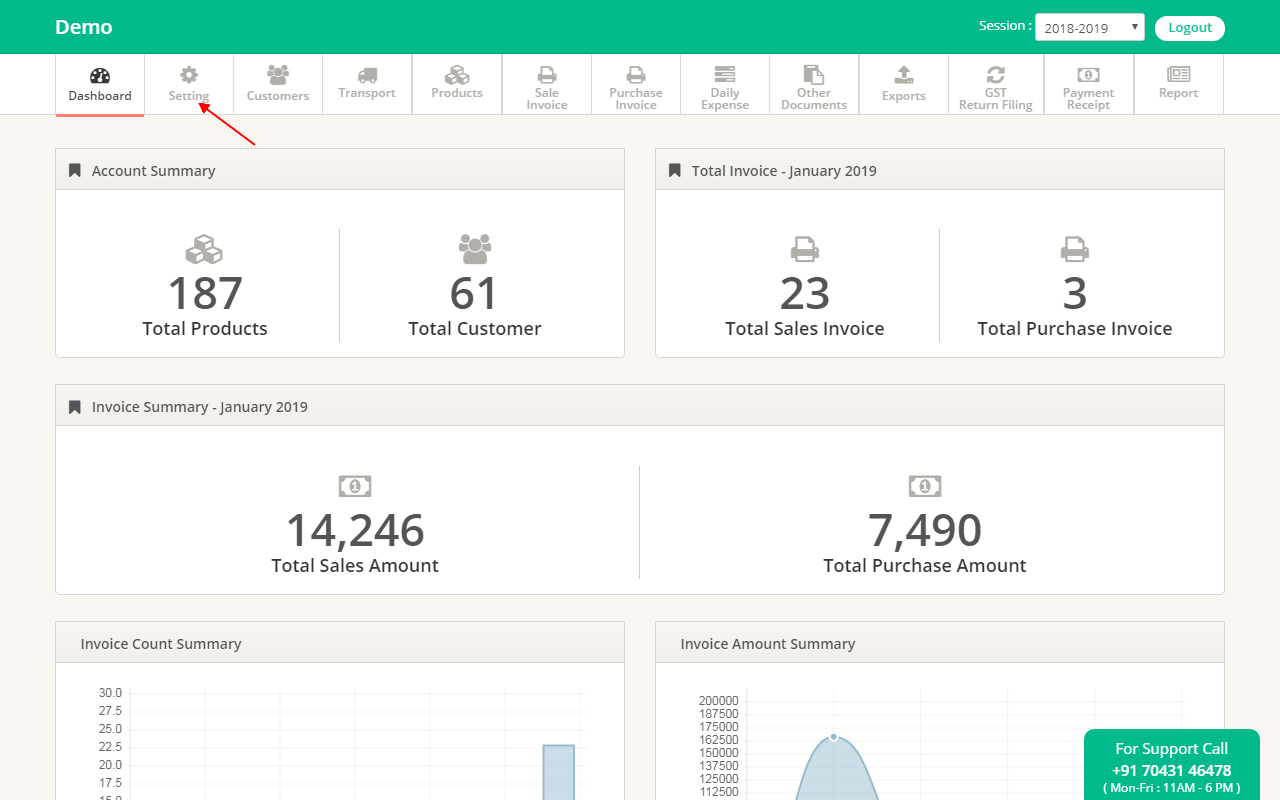Click the 3 Total Purchase Invoice count

point(1075,294)
